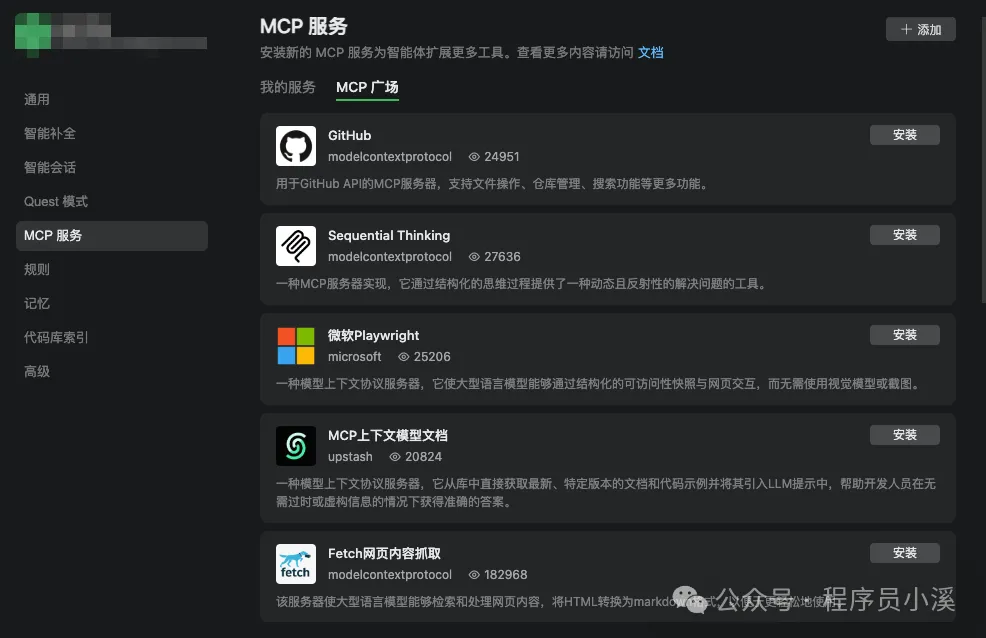Screen dimensions: 986x638
Task: Click the GitHub service title
Action: point(350,135)
